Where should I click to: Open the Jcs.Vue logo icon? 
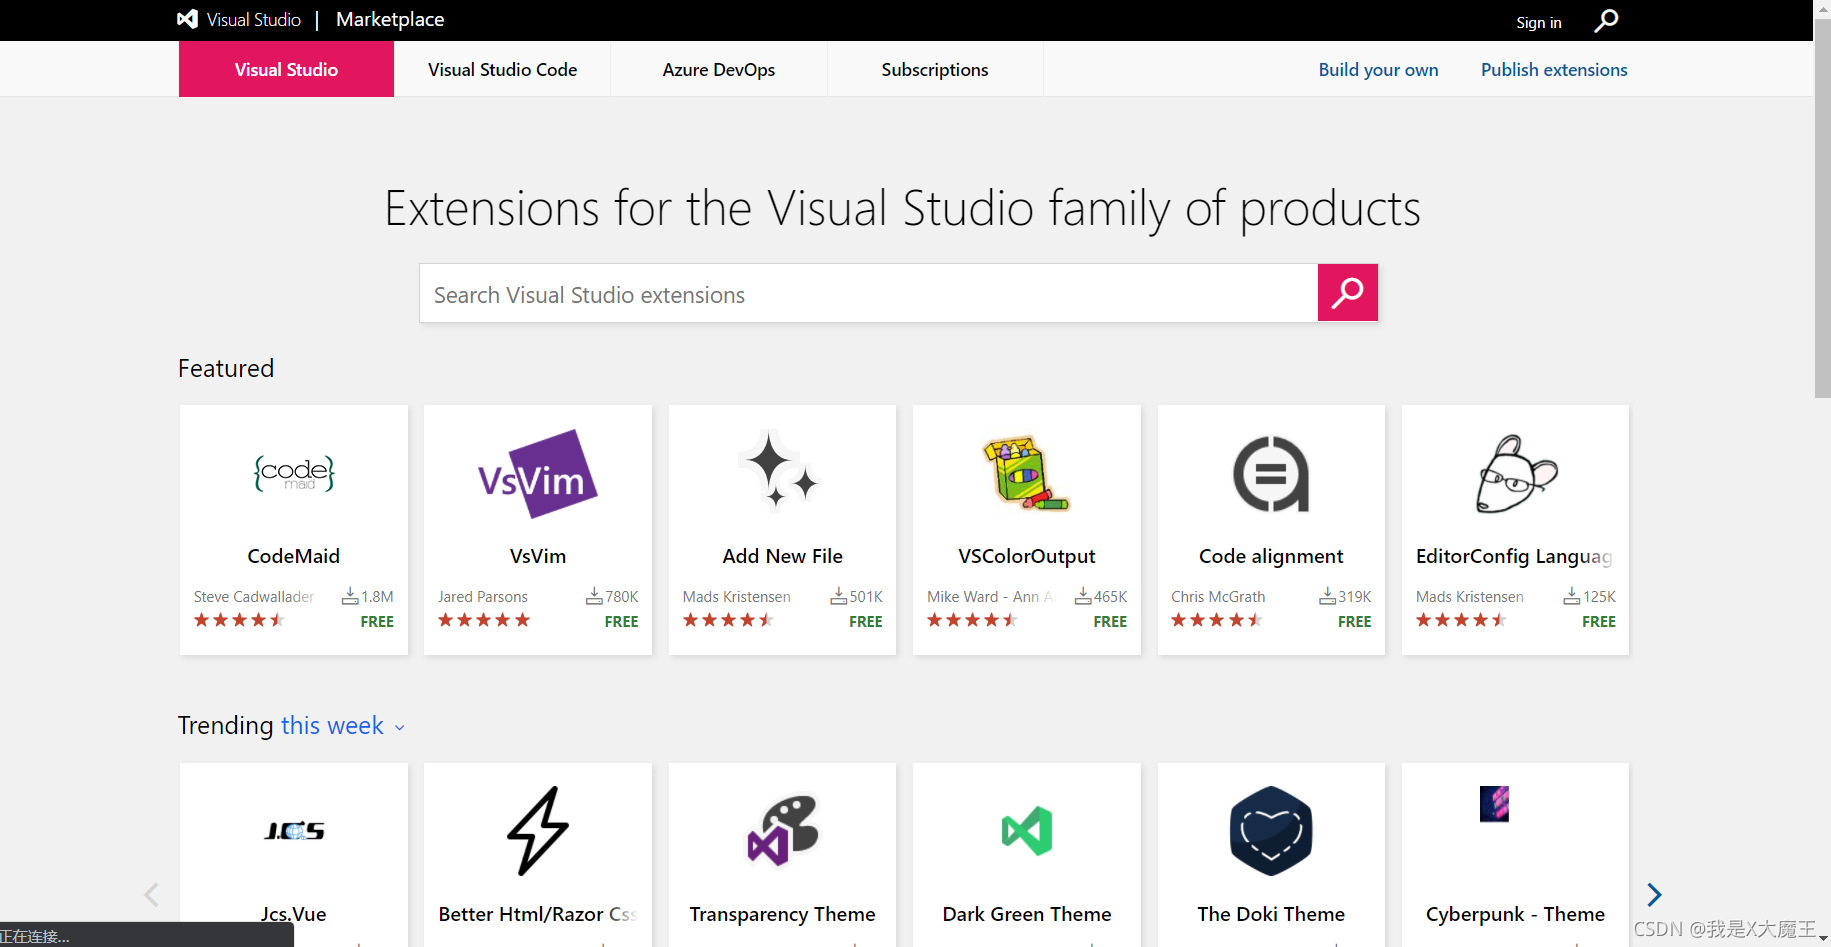coord(294,831)
